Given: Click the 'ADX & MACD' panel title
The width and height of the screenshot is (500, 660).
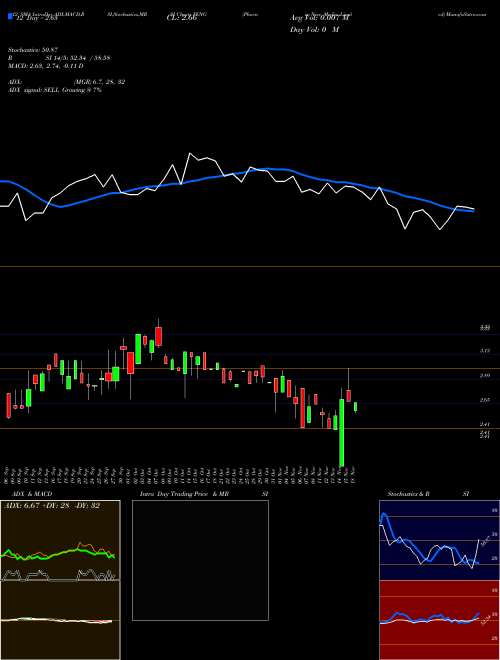Looking at the screenshot, I should coord(30,494).
